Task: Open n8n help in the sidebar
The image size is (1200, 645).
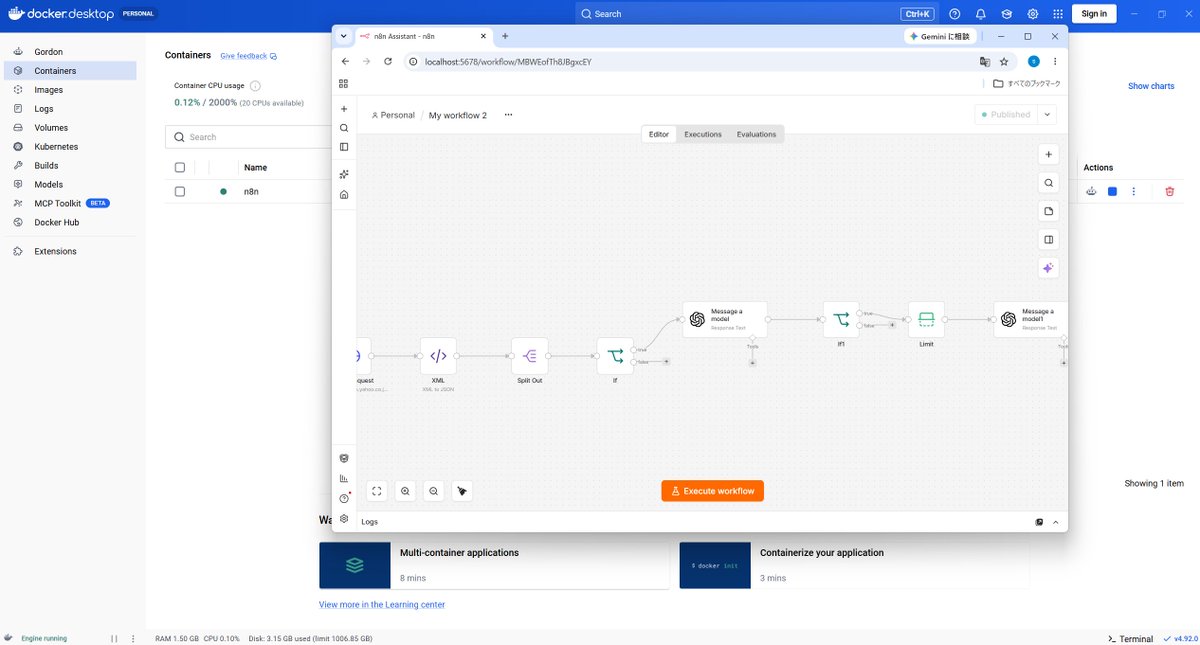Action: (x=344, y=498)
